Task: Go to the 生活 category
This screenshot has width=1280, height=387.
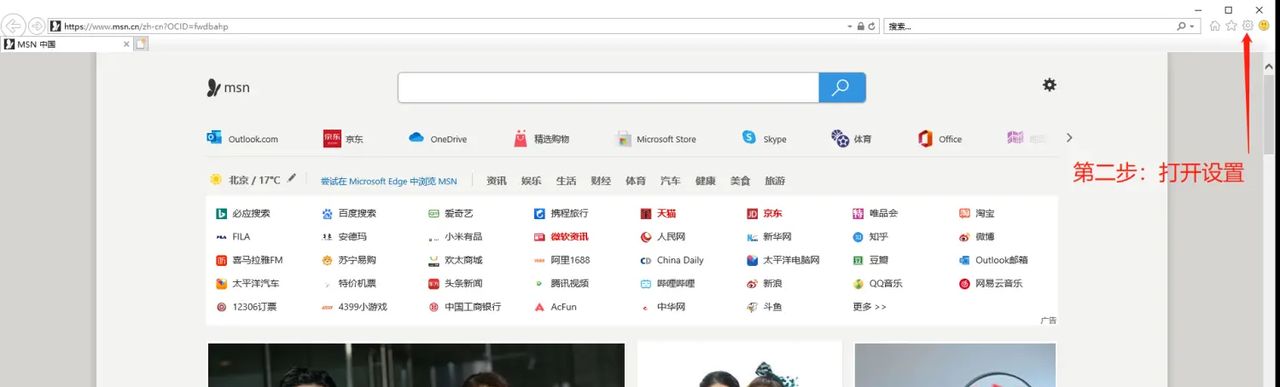Action: [x=566, y=181]
